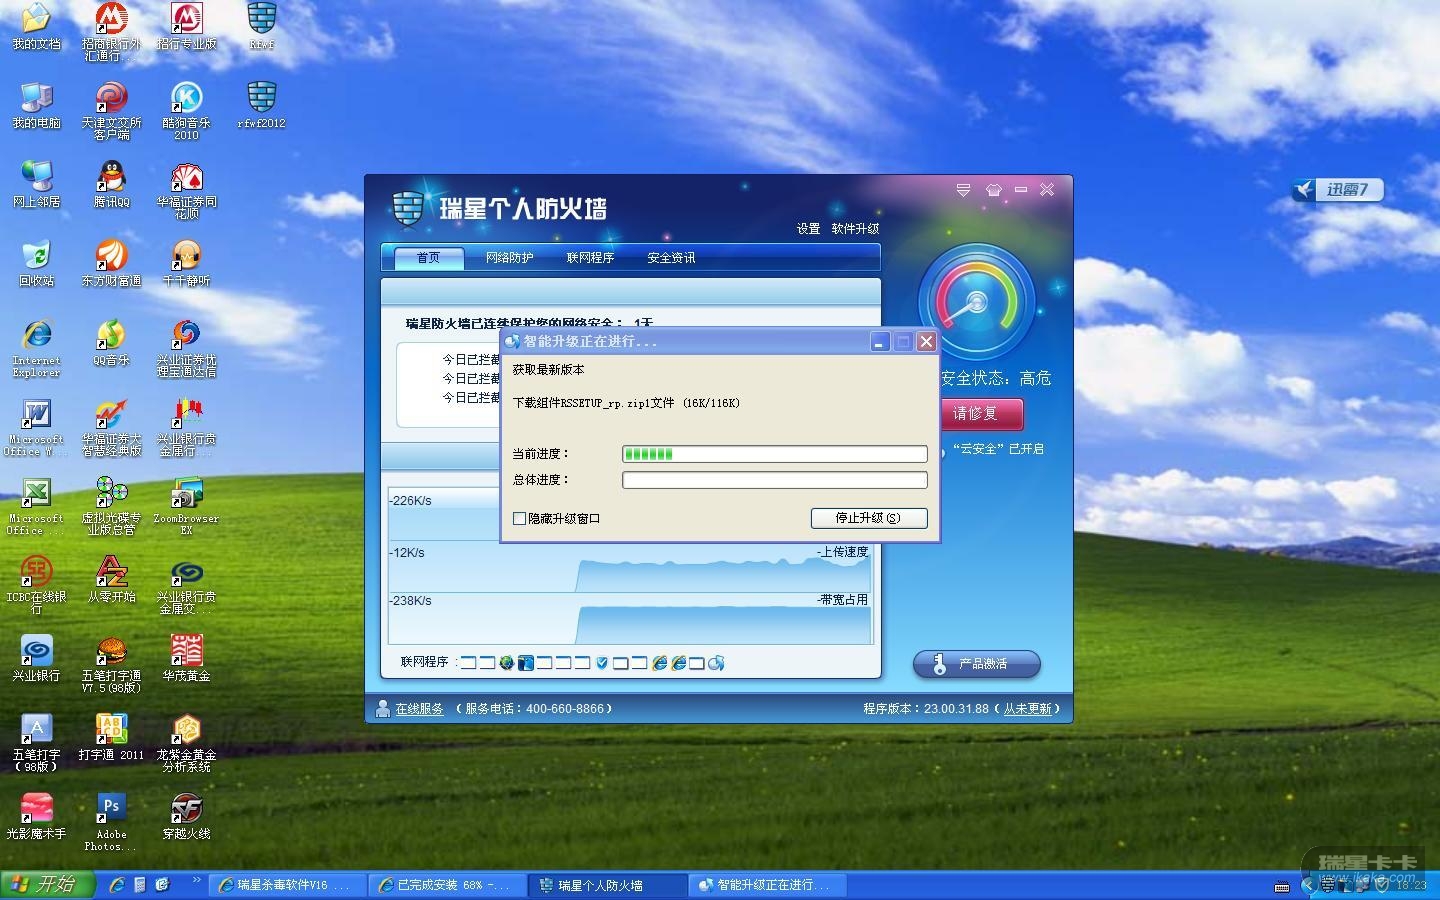Click 停止升级(S) button
The image size is (1440, 900).
pos(869,518)
